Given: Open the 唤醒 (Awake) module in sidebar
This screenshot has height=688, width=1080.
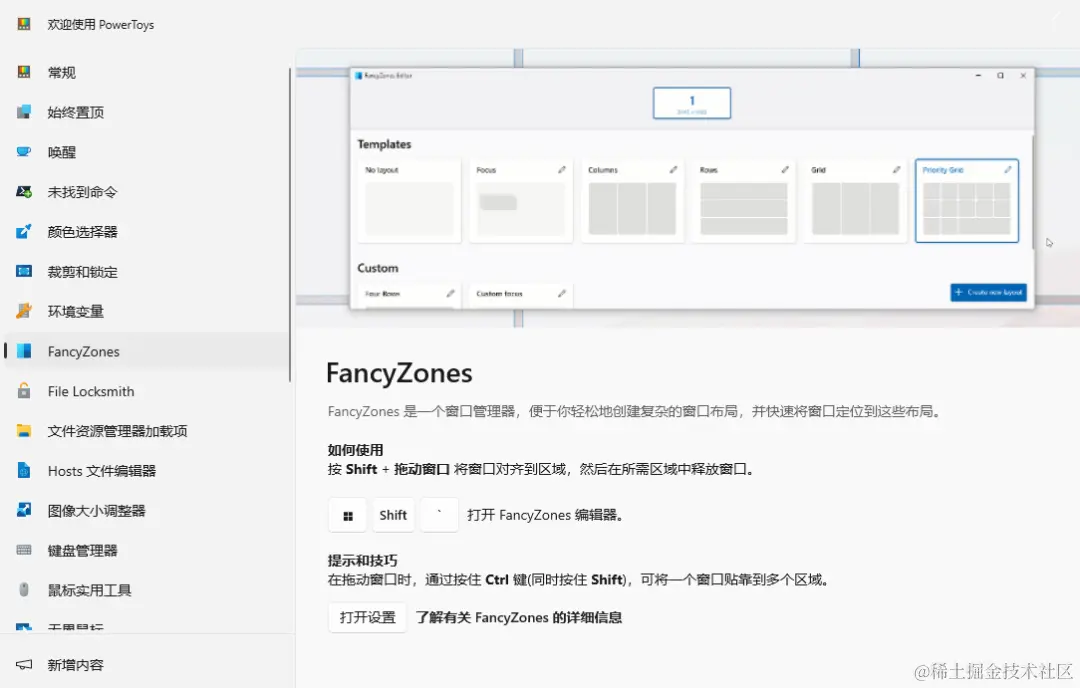Looking at the screenshot, I should pos(24,151).
